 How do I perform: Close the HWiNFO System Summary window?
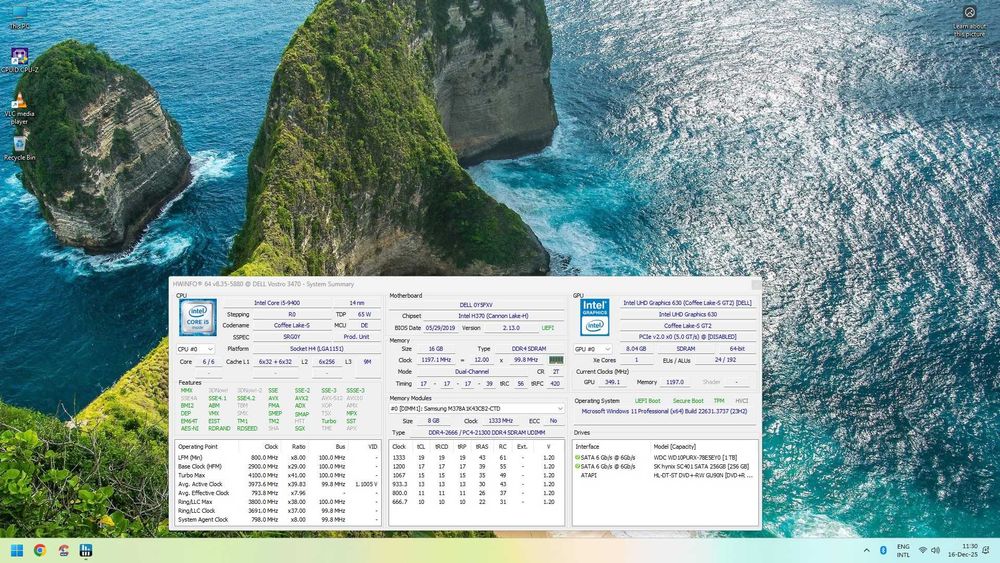756,284
